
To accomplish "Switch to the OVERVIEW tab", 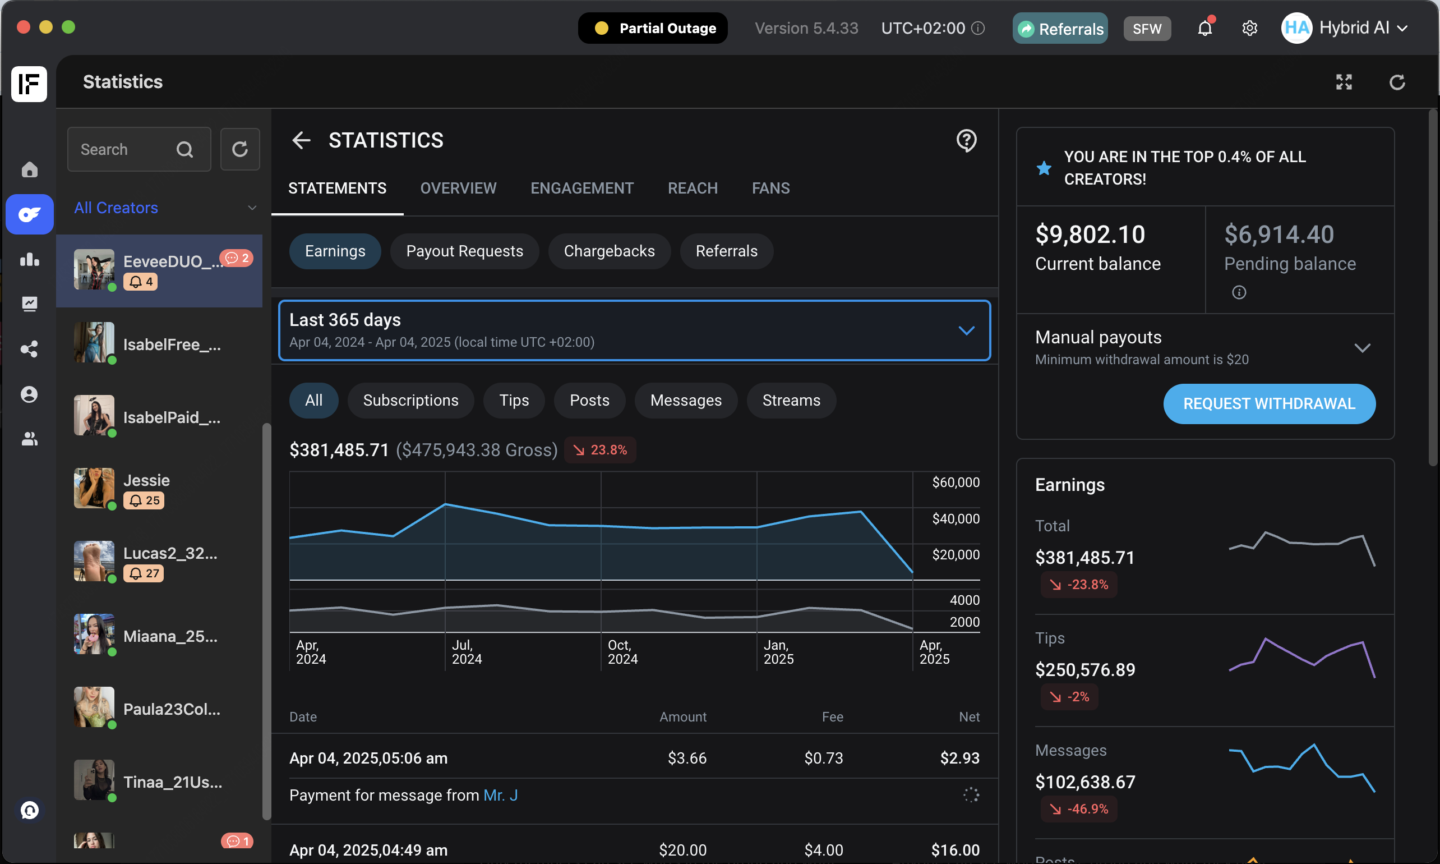I will [458, 188].
